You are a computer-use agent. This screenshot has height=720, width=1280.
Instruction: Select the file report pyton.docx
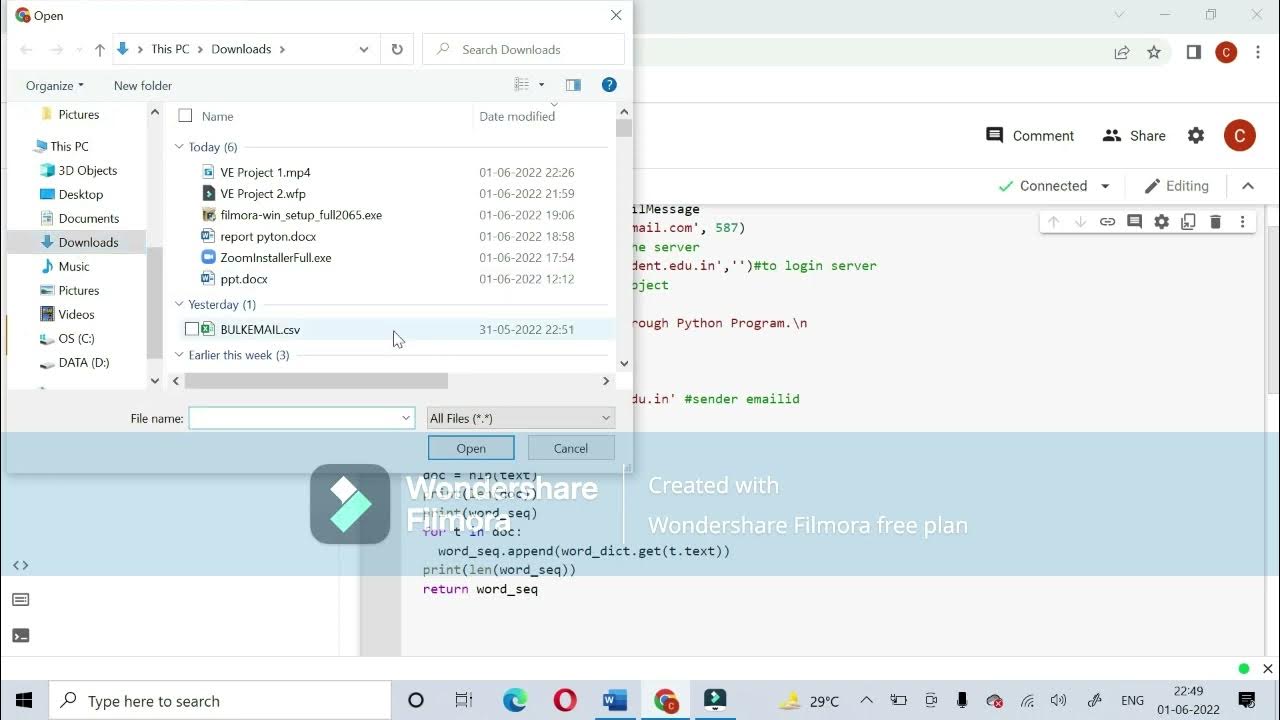point(268,236)
